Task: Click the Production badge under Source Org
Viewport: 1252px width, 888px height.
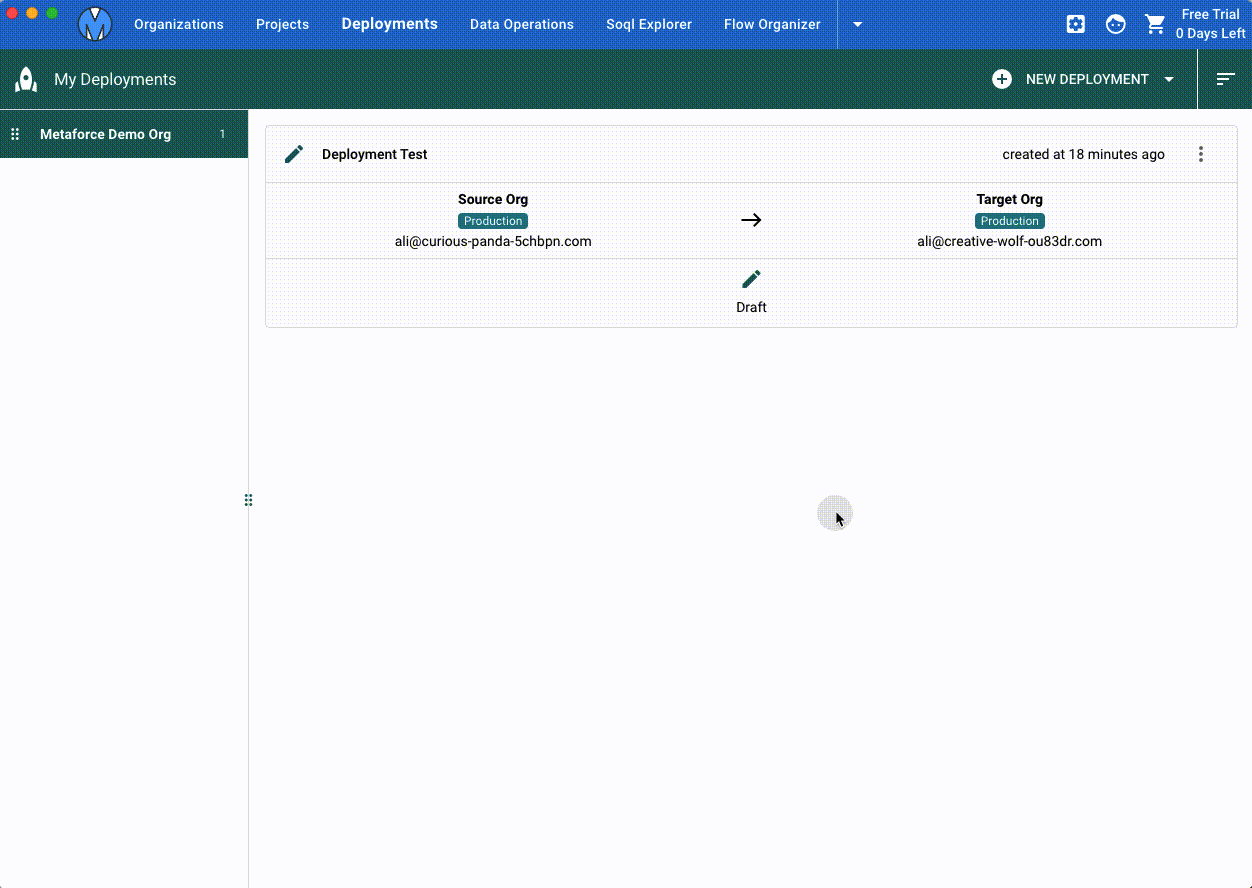Action: (x=493, y=221)
